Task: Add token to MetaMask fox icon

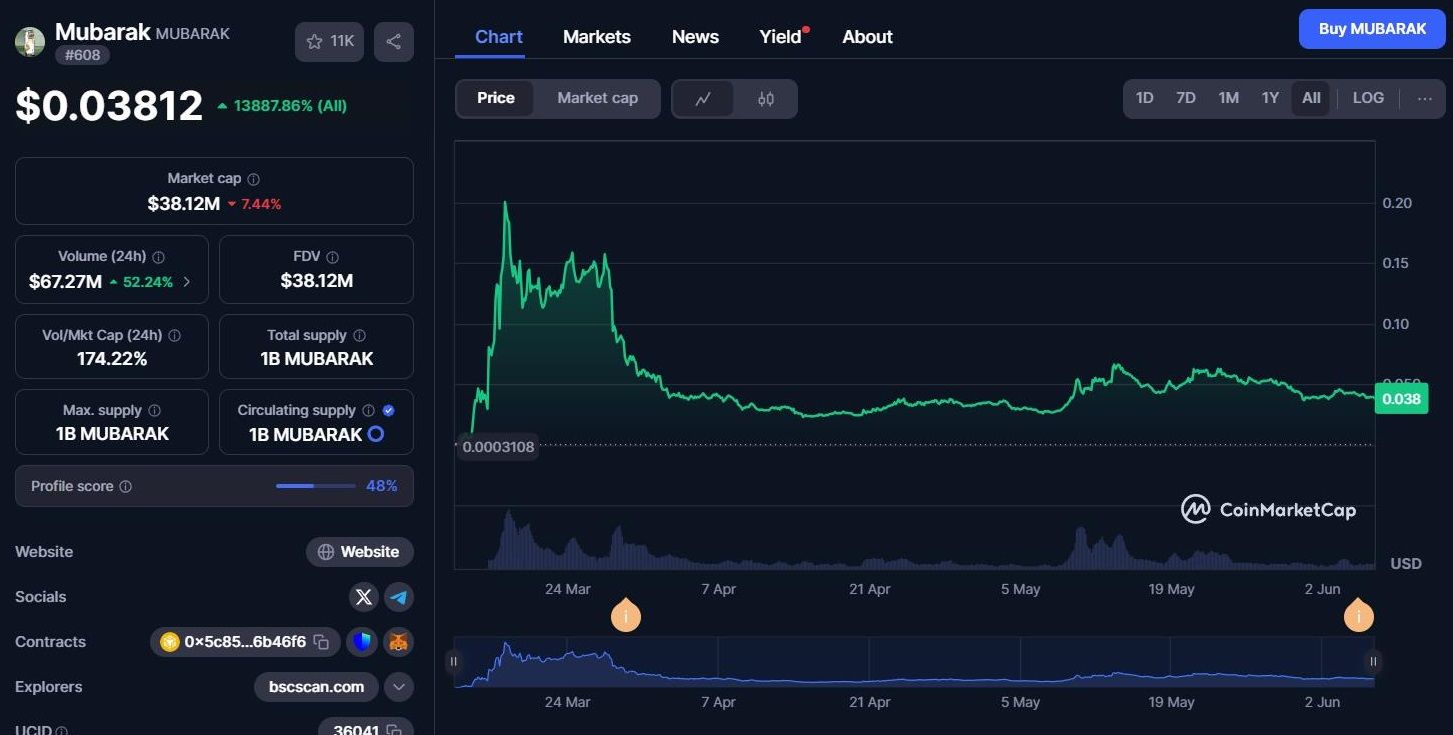Action: (x=399, y=642)
